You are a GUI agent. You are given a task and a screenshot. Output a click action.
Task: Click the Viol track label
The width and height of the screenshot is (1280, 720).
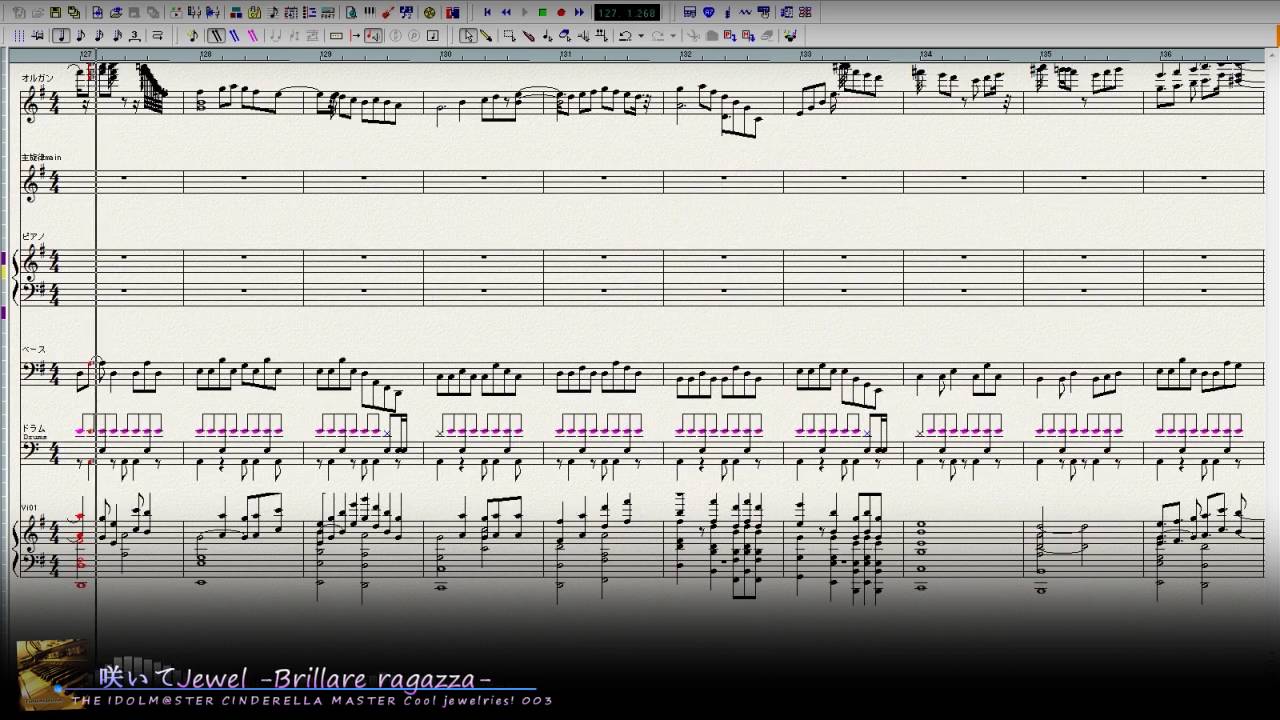pos(29,508)
